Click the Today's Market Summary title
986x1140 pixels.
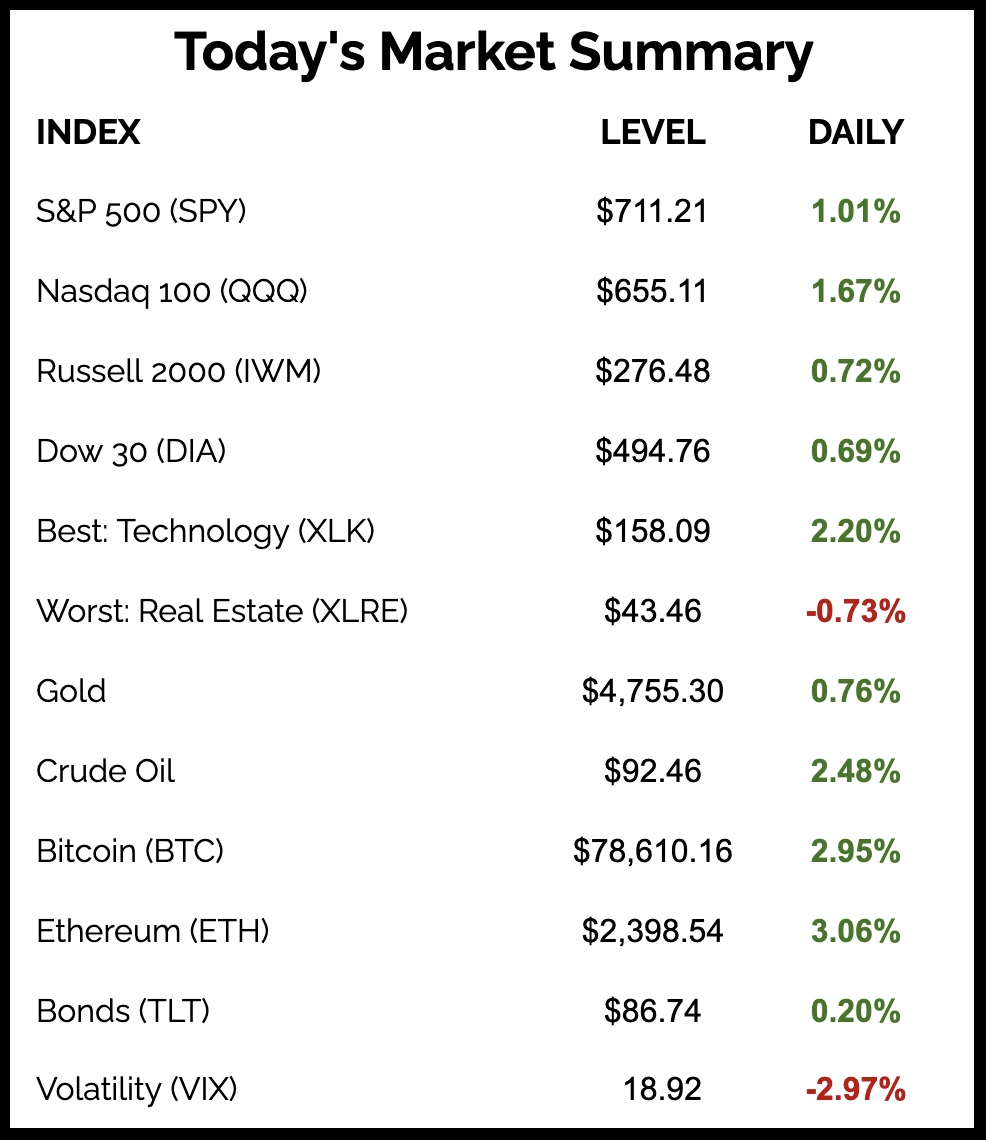(x=493, y=54)
